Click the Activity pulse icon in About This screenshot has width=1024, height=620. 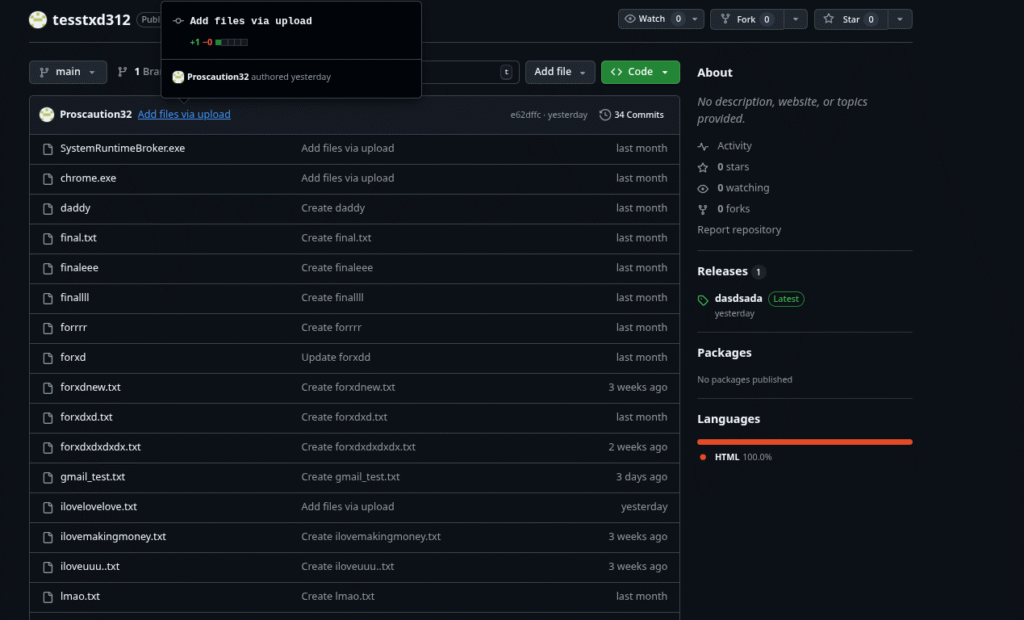point(703,146)
